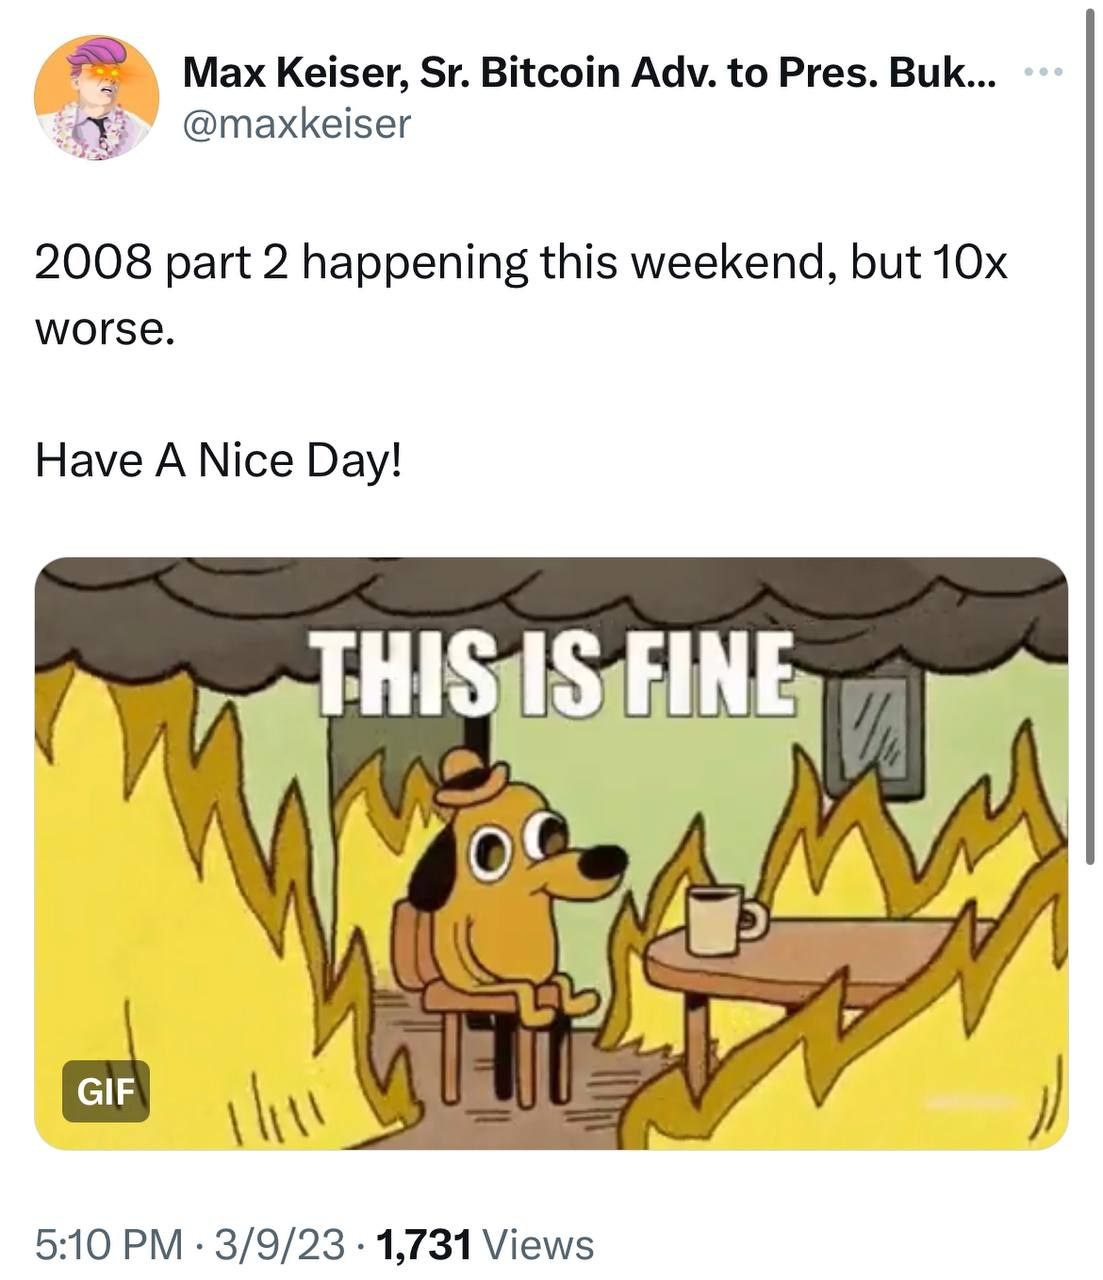The height and width of the screenshot is (1280, 1103).
Task: Open the @maxkeiser handle link
Action: pos(296,124)
